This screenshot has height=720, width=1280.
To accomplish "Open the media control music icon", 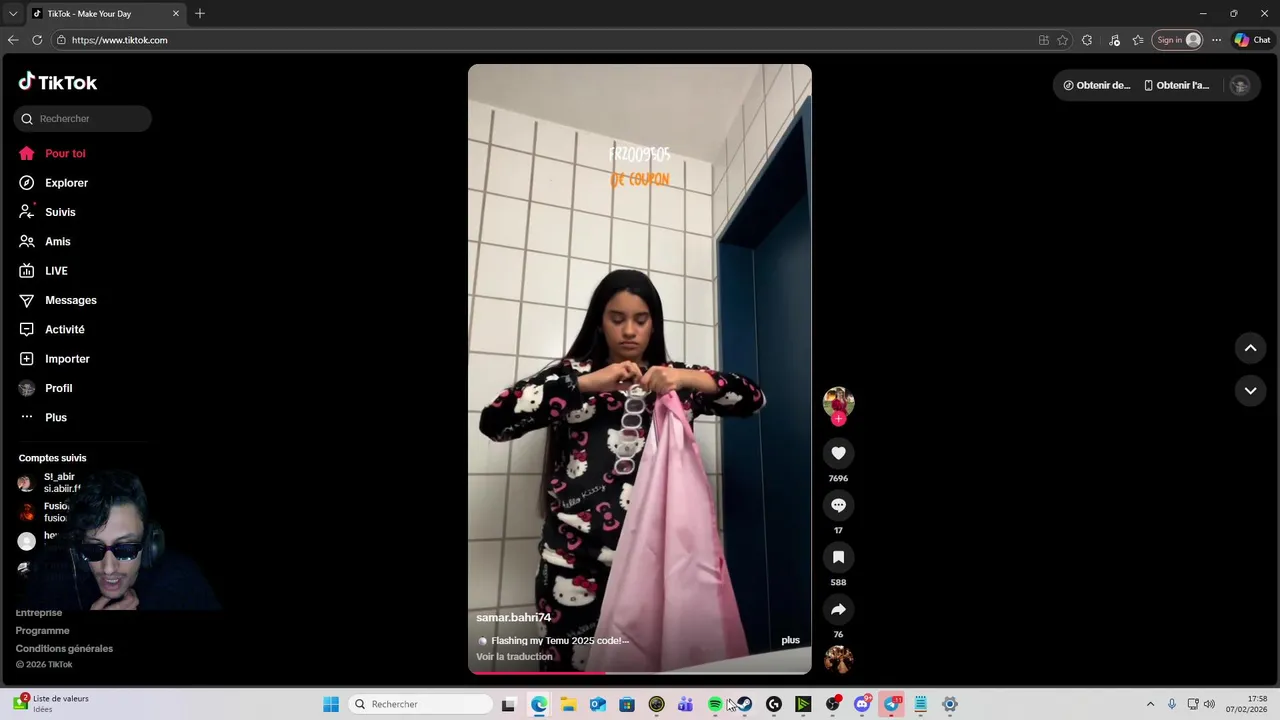I will (1114, 40).
